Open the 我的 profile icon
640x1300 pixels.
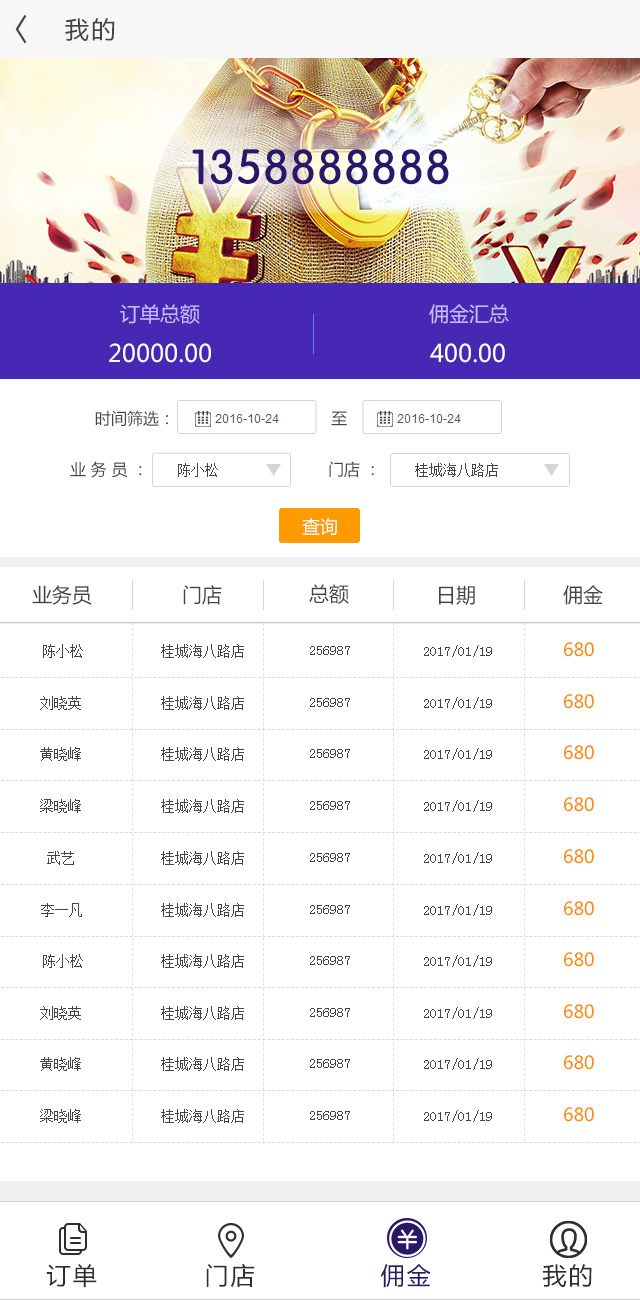pyautogui.click(x=567, y=1240)
